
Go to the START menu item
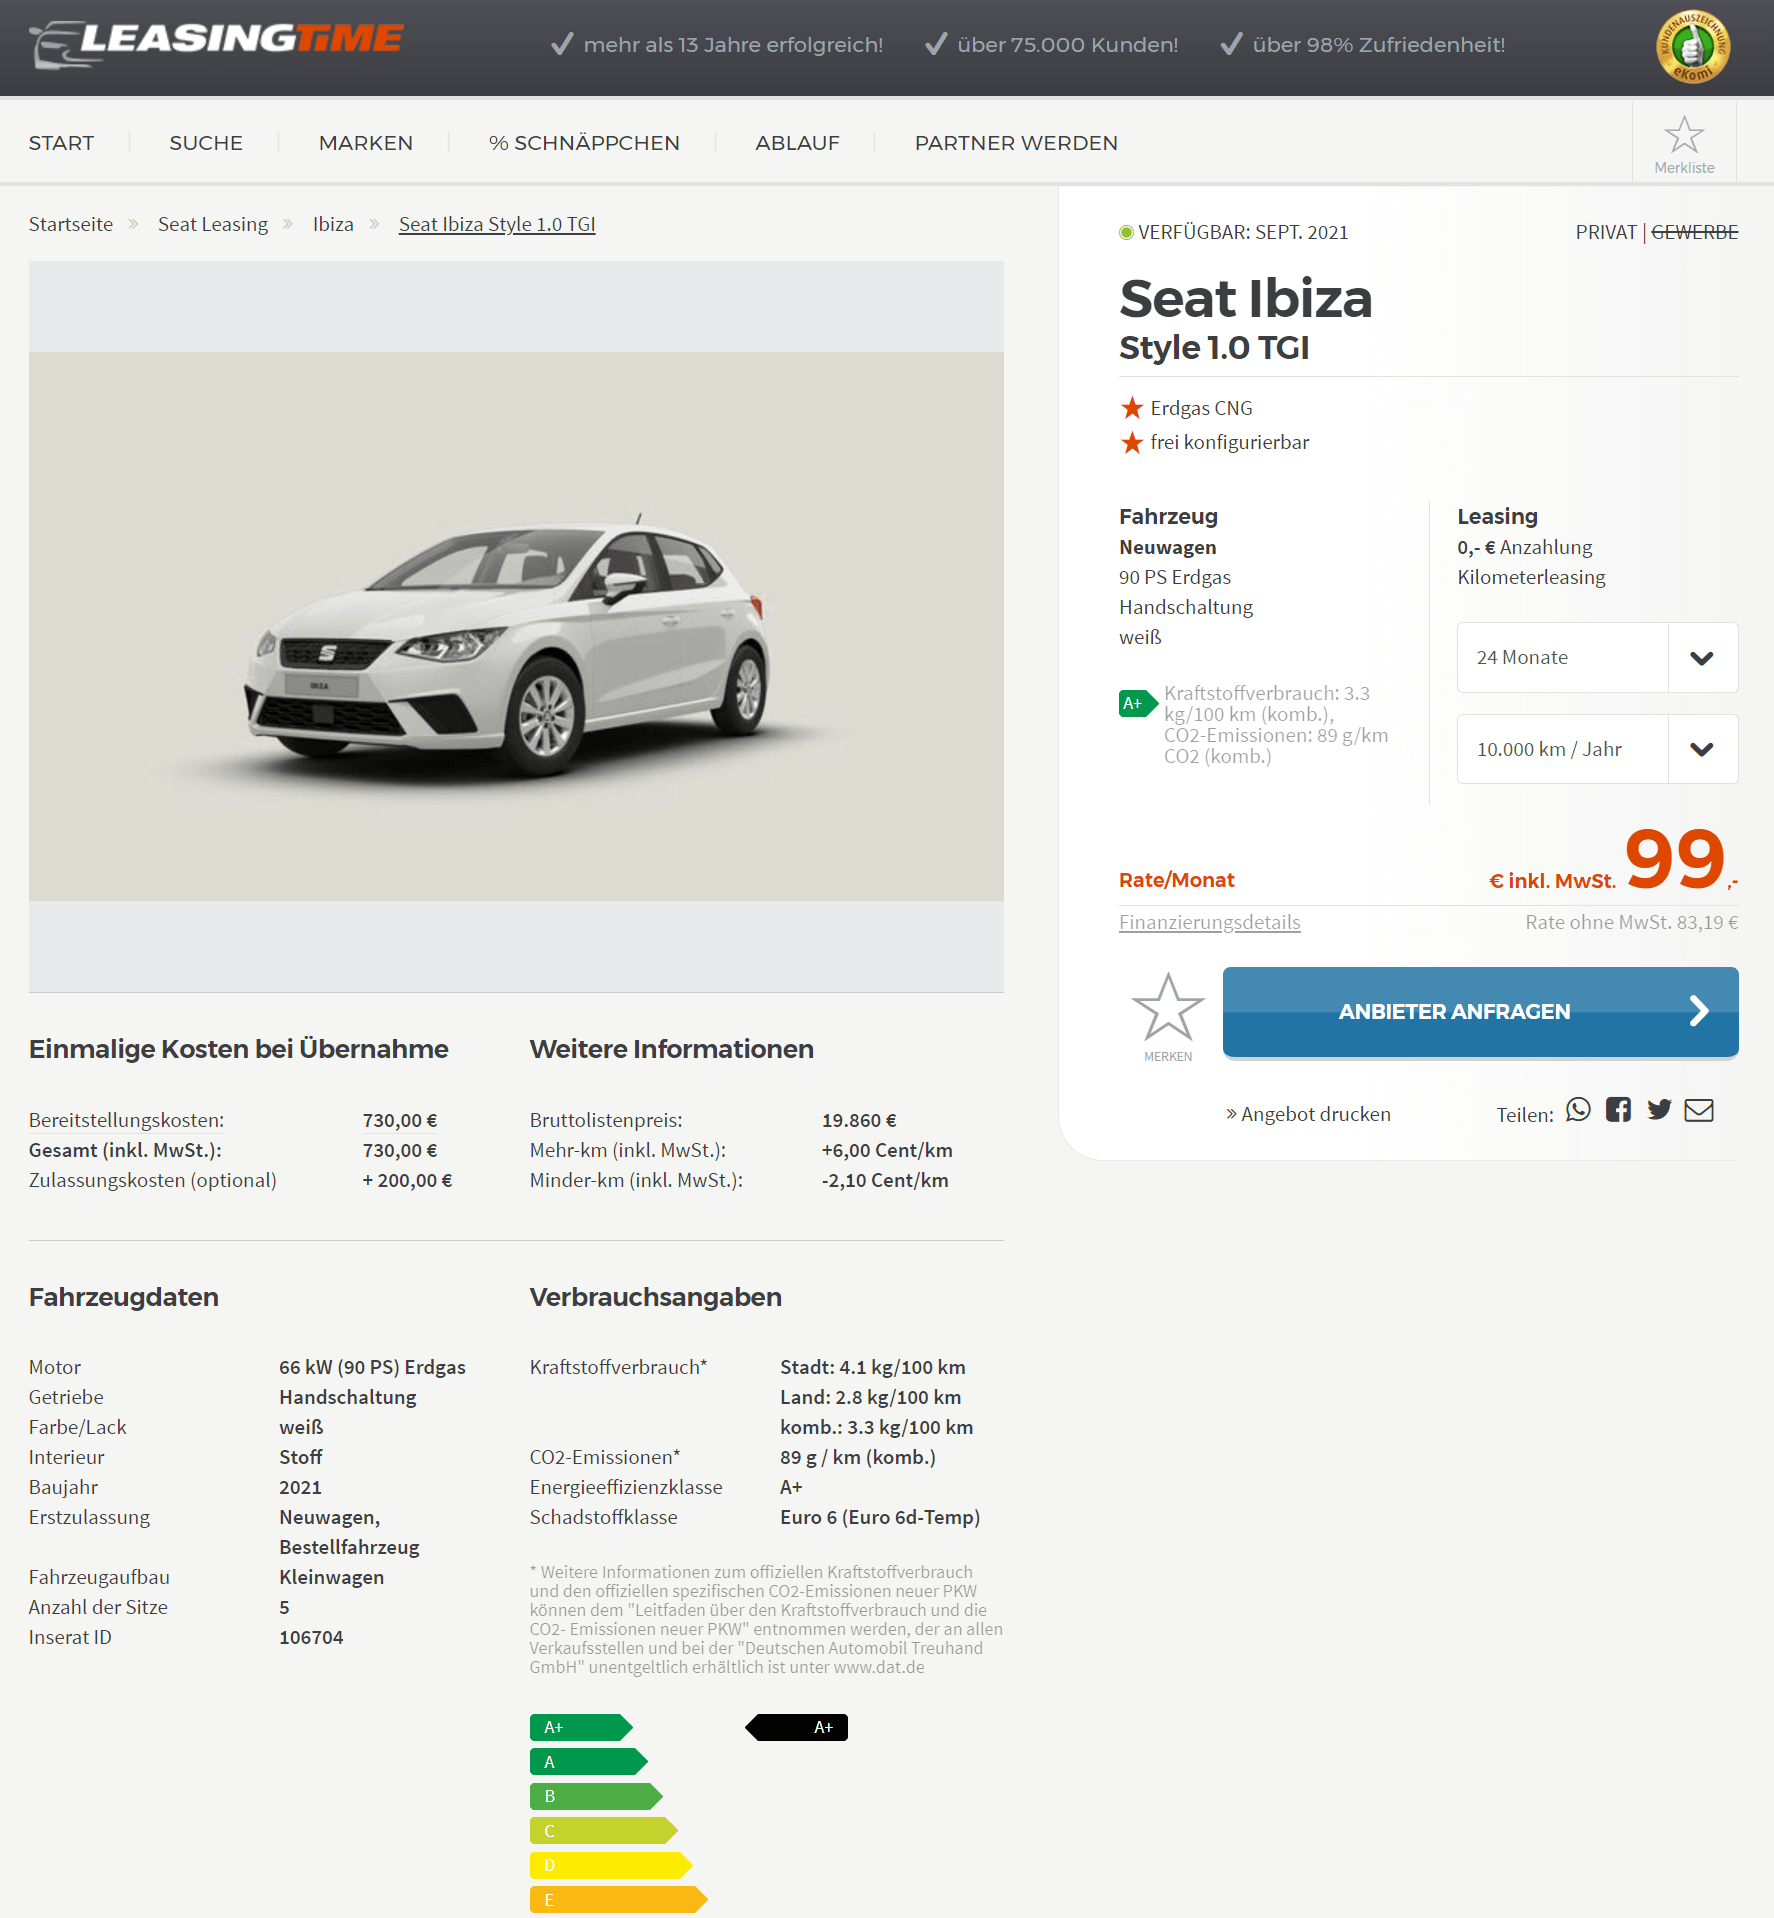62,143
